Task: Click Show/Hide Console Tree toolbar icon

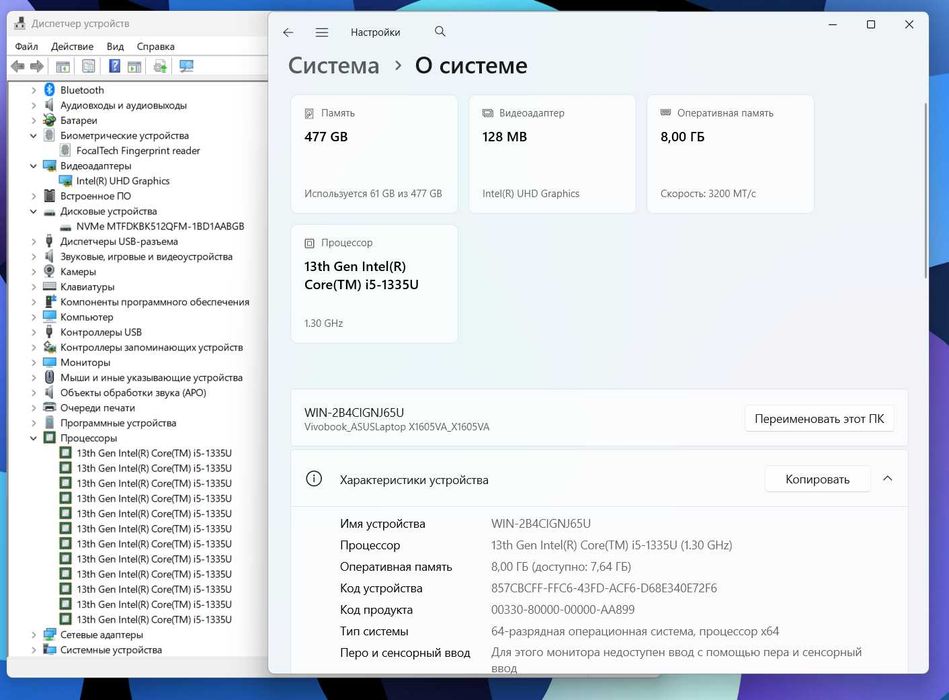Action: point(62,67)
